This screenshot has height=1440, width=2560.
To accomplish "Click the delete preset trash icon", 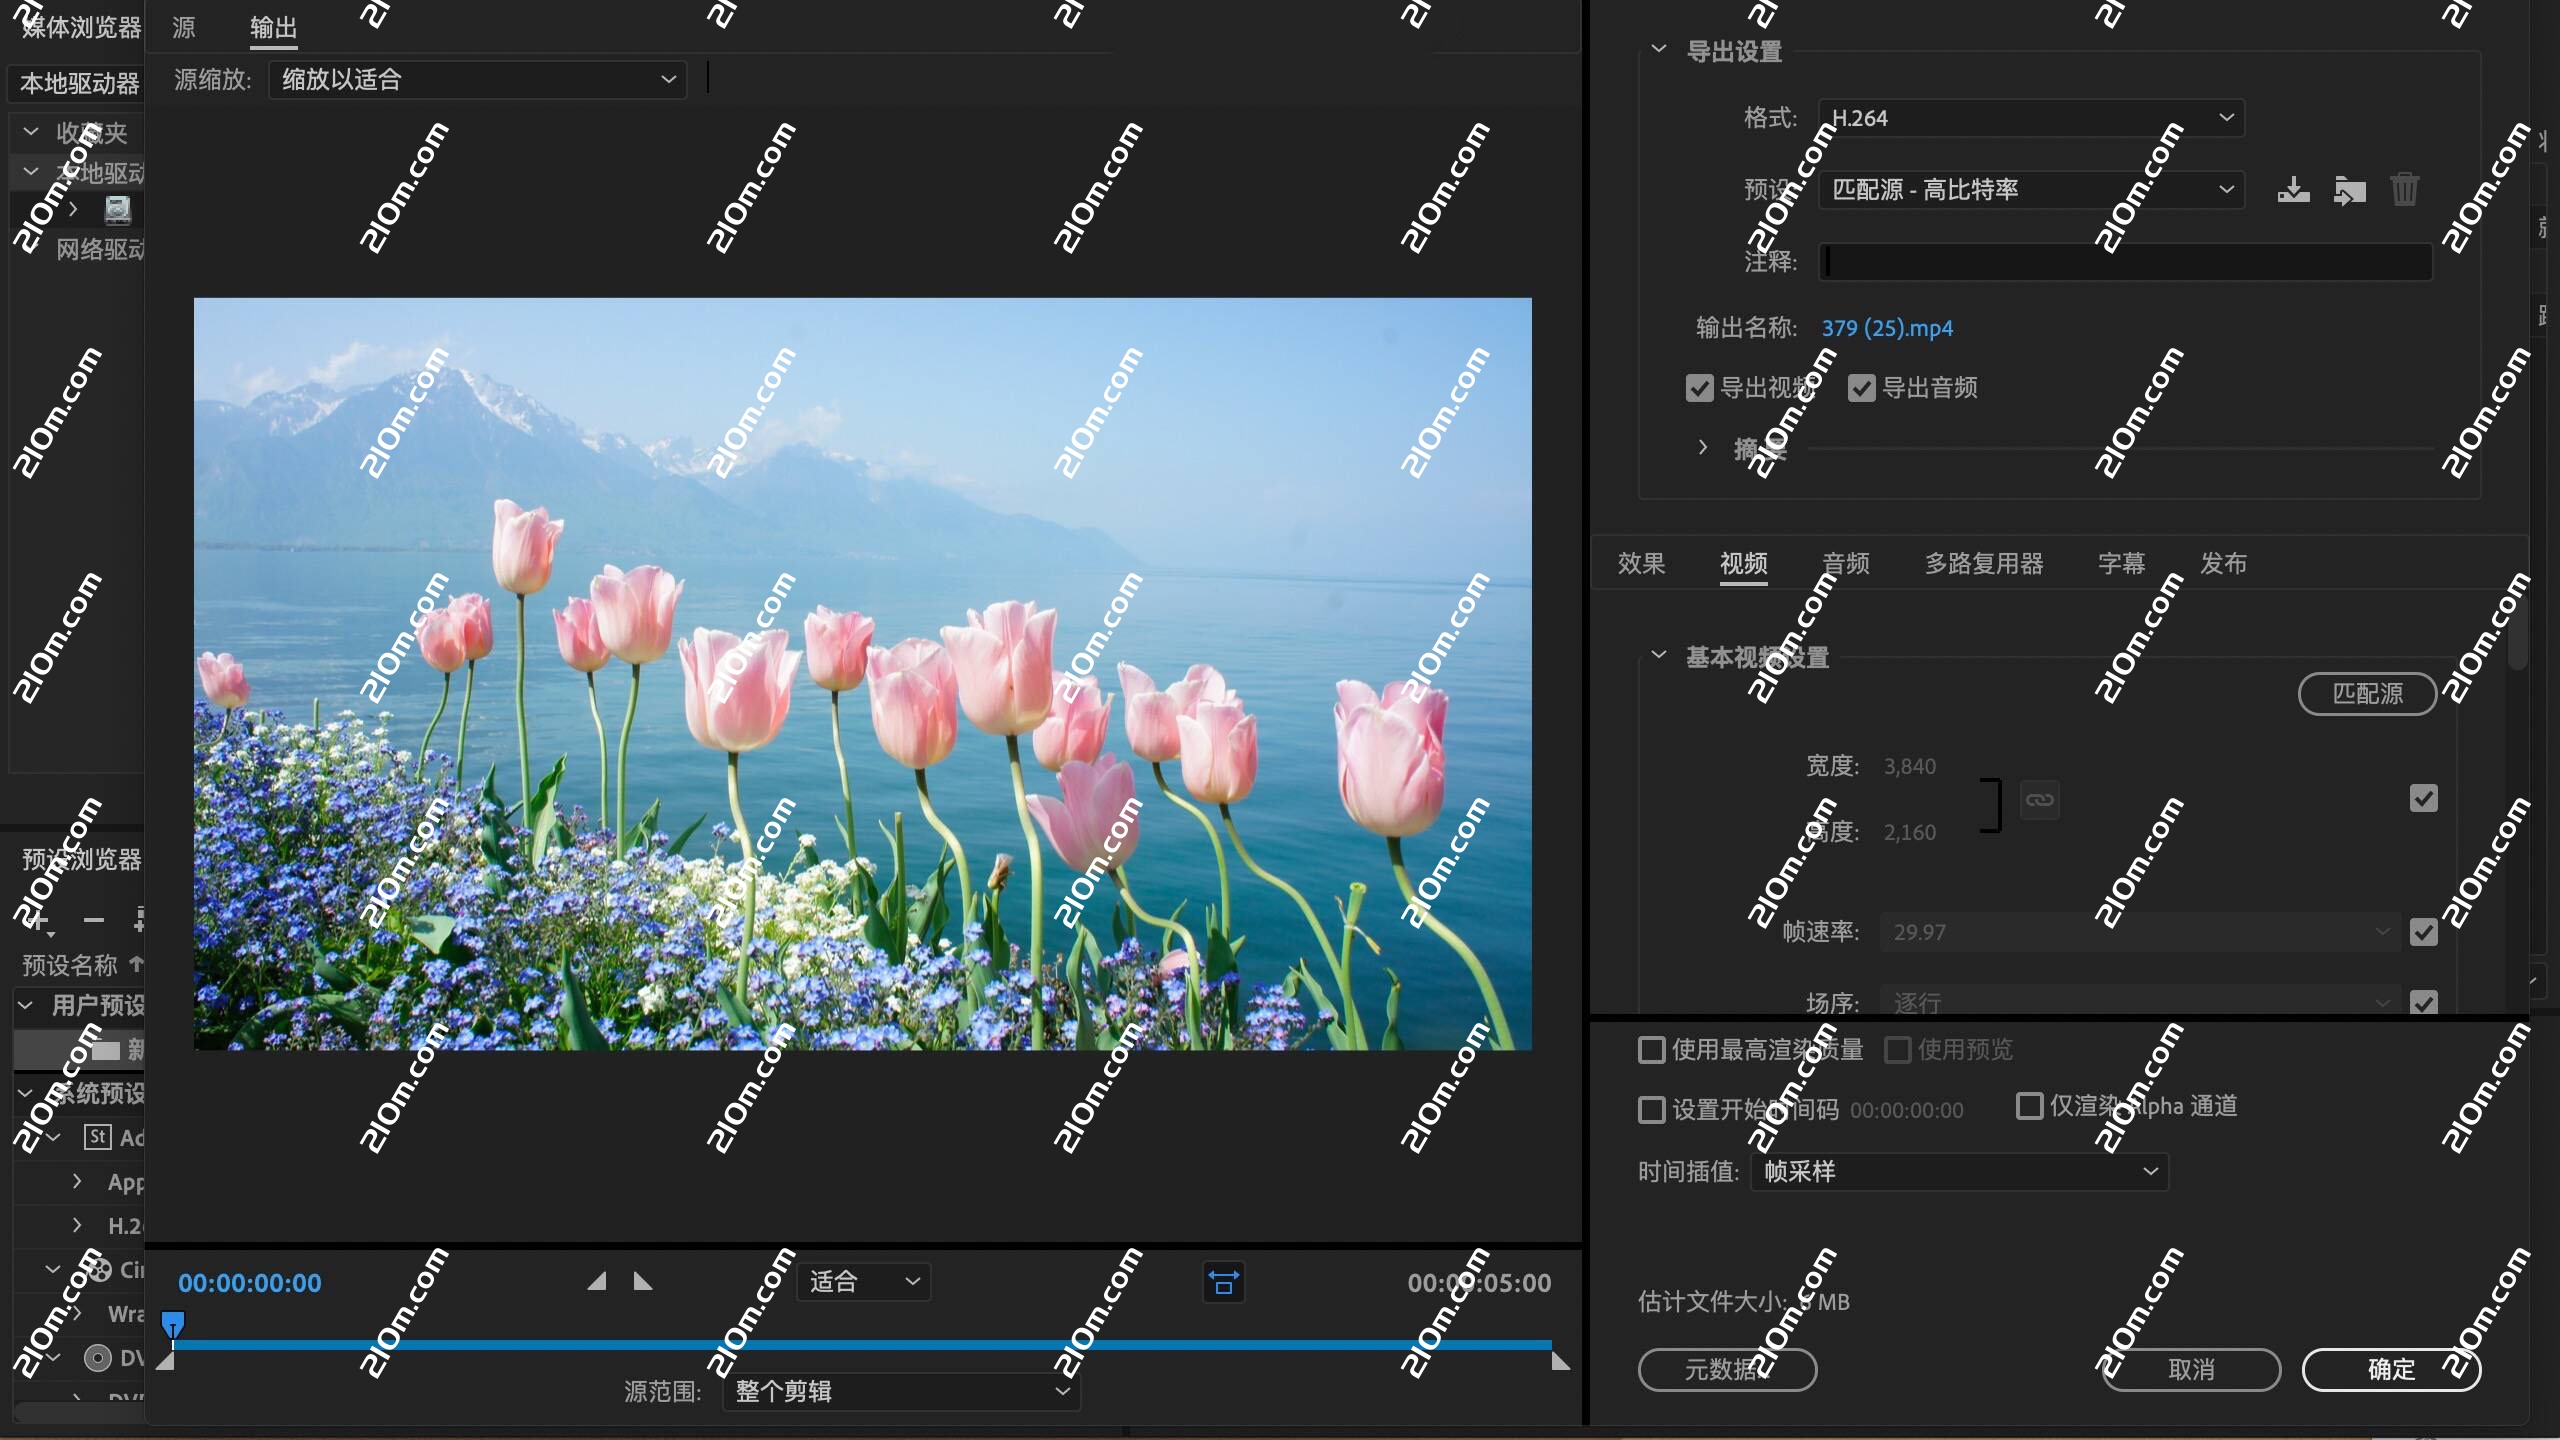I will (x=2405, y=189).
